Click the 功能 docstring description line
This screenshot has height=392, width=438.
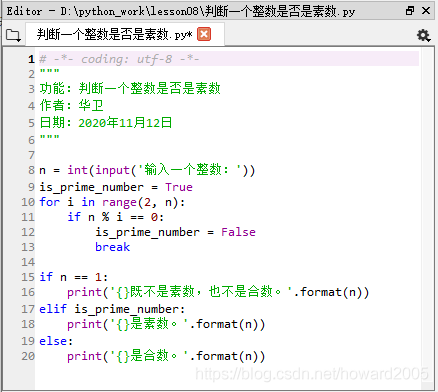pos(130,88)
